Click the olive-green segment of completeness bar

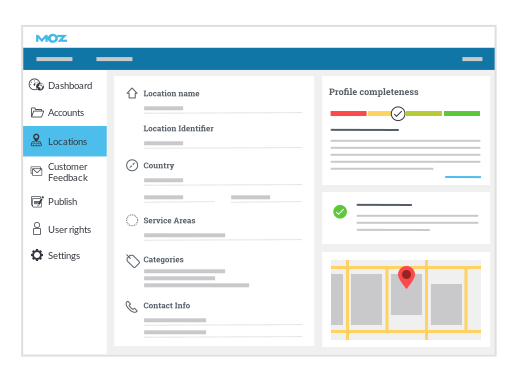click(x=424, y=114)
